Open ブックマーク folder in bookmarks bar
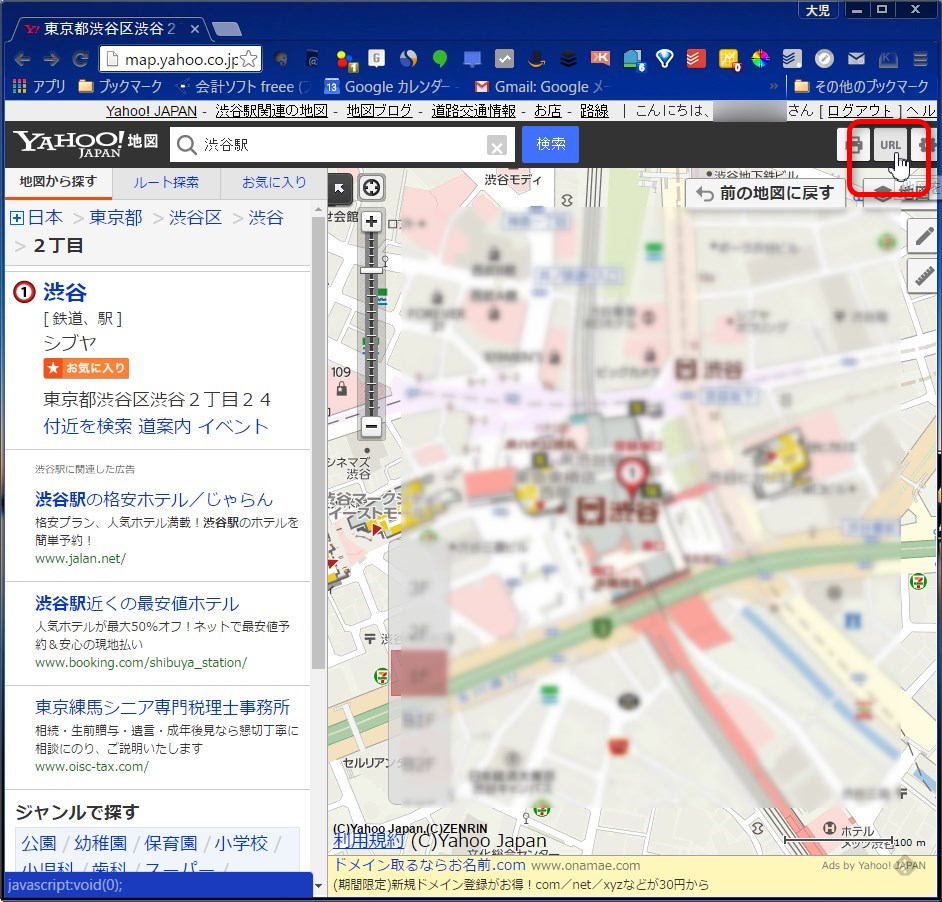Viewport: 942px width, 902px height. click(121, 87)
